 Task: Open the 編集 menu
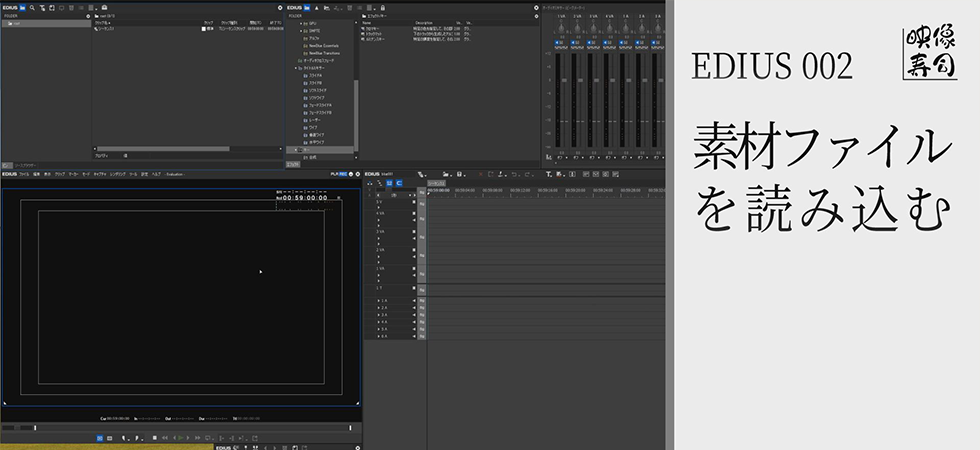pos(36,174)
